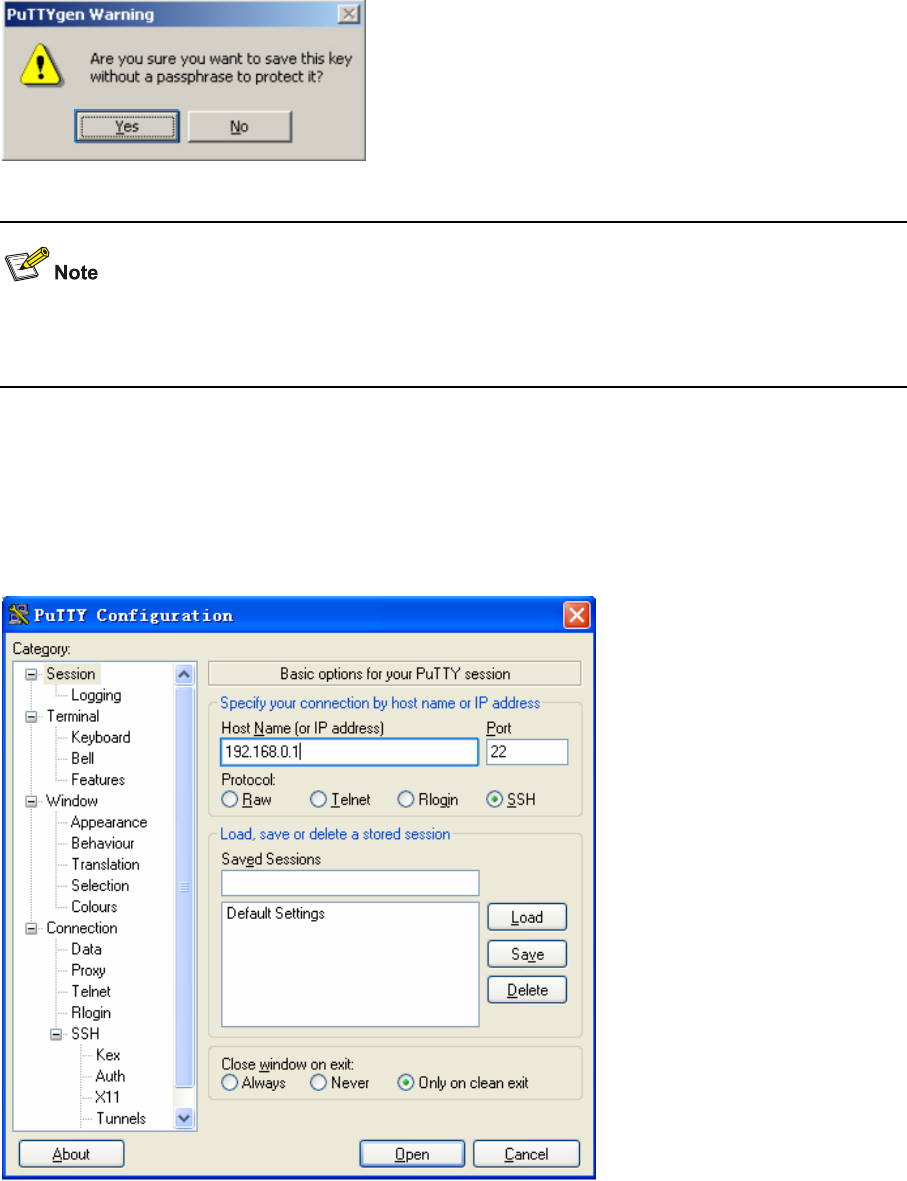
Task: Collapse the Terminal tree node
Action: [x=32, y=716]
